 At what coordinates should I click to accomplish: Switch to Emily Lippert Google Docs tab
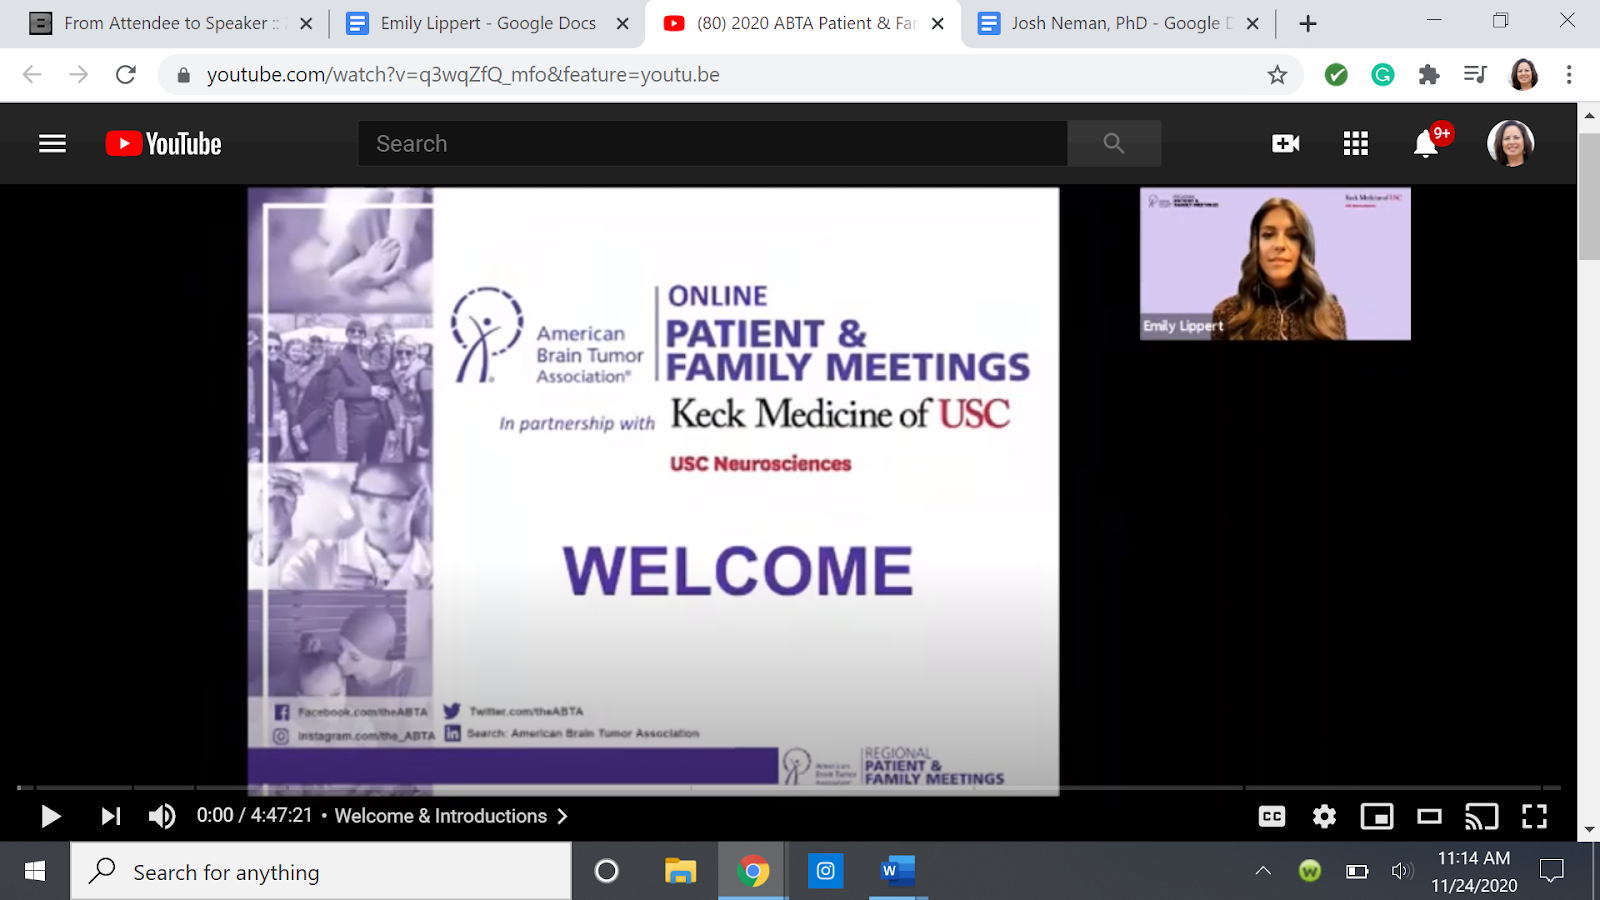[x=487, y=23]
